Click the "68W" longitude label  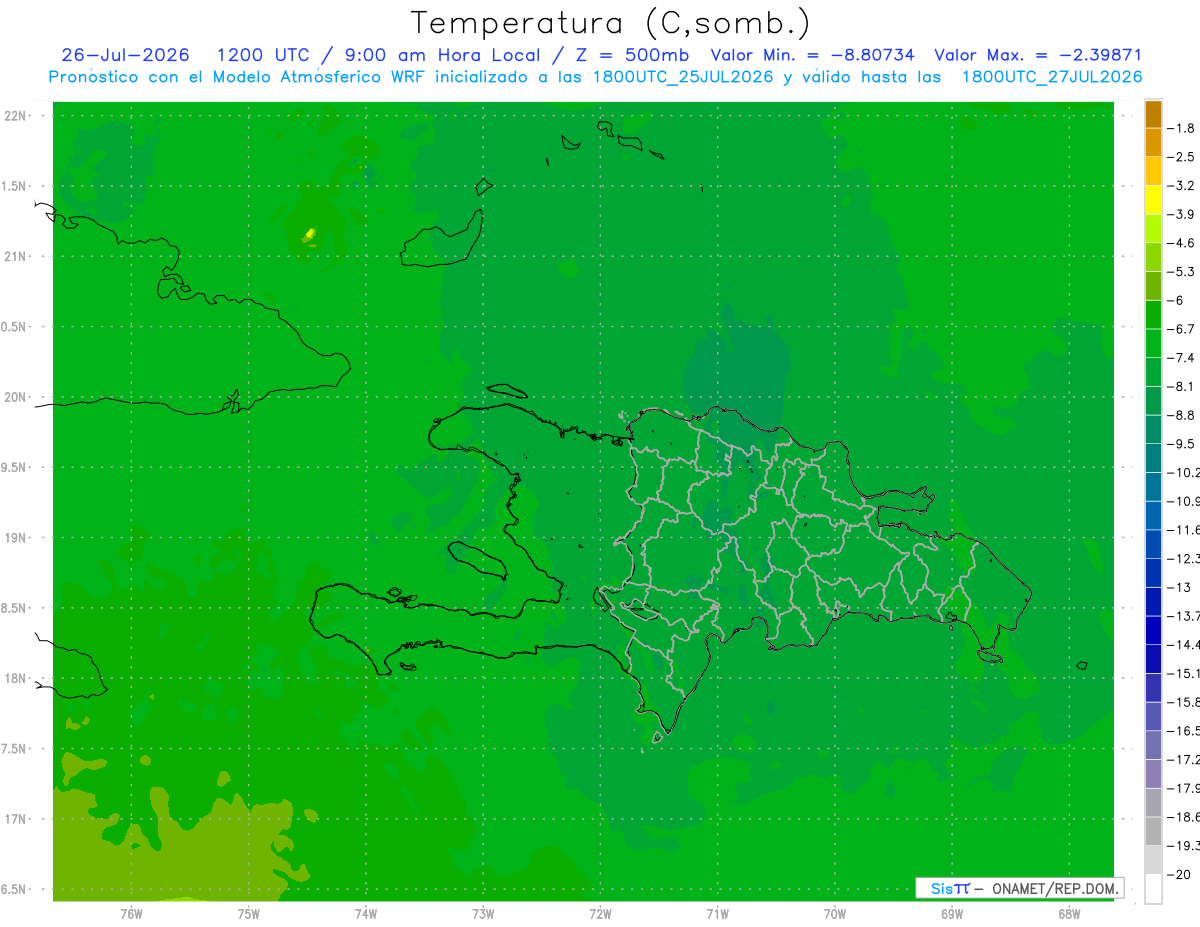[1069, 914]
